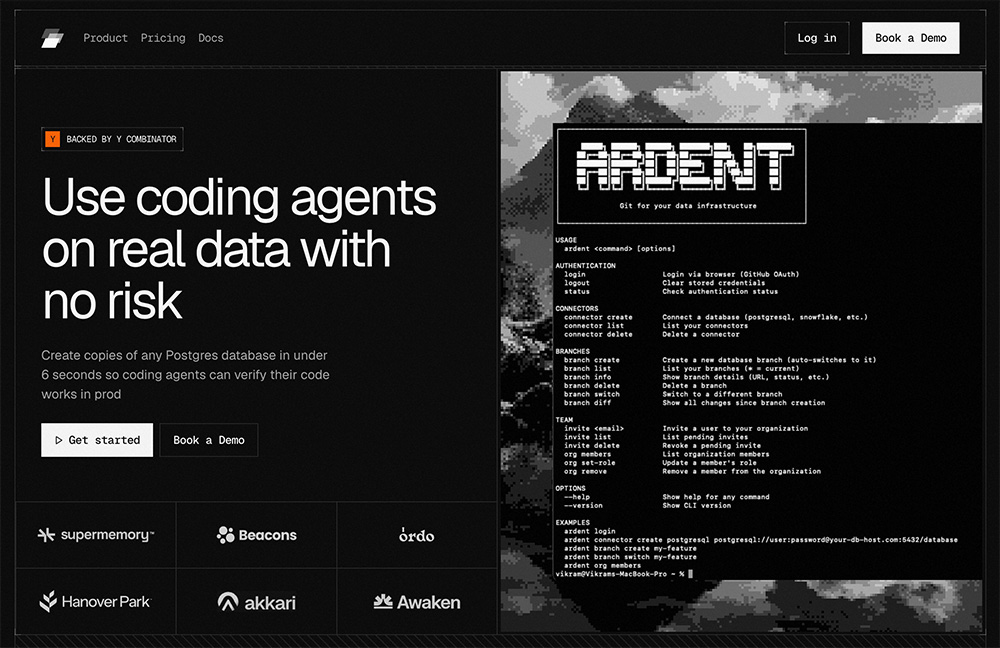This screenshot has height=648, width=1000.
Task: Click the ordo logo
Action: pyautogui.click(x=416, y=535)
